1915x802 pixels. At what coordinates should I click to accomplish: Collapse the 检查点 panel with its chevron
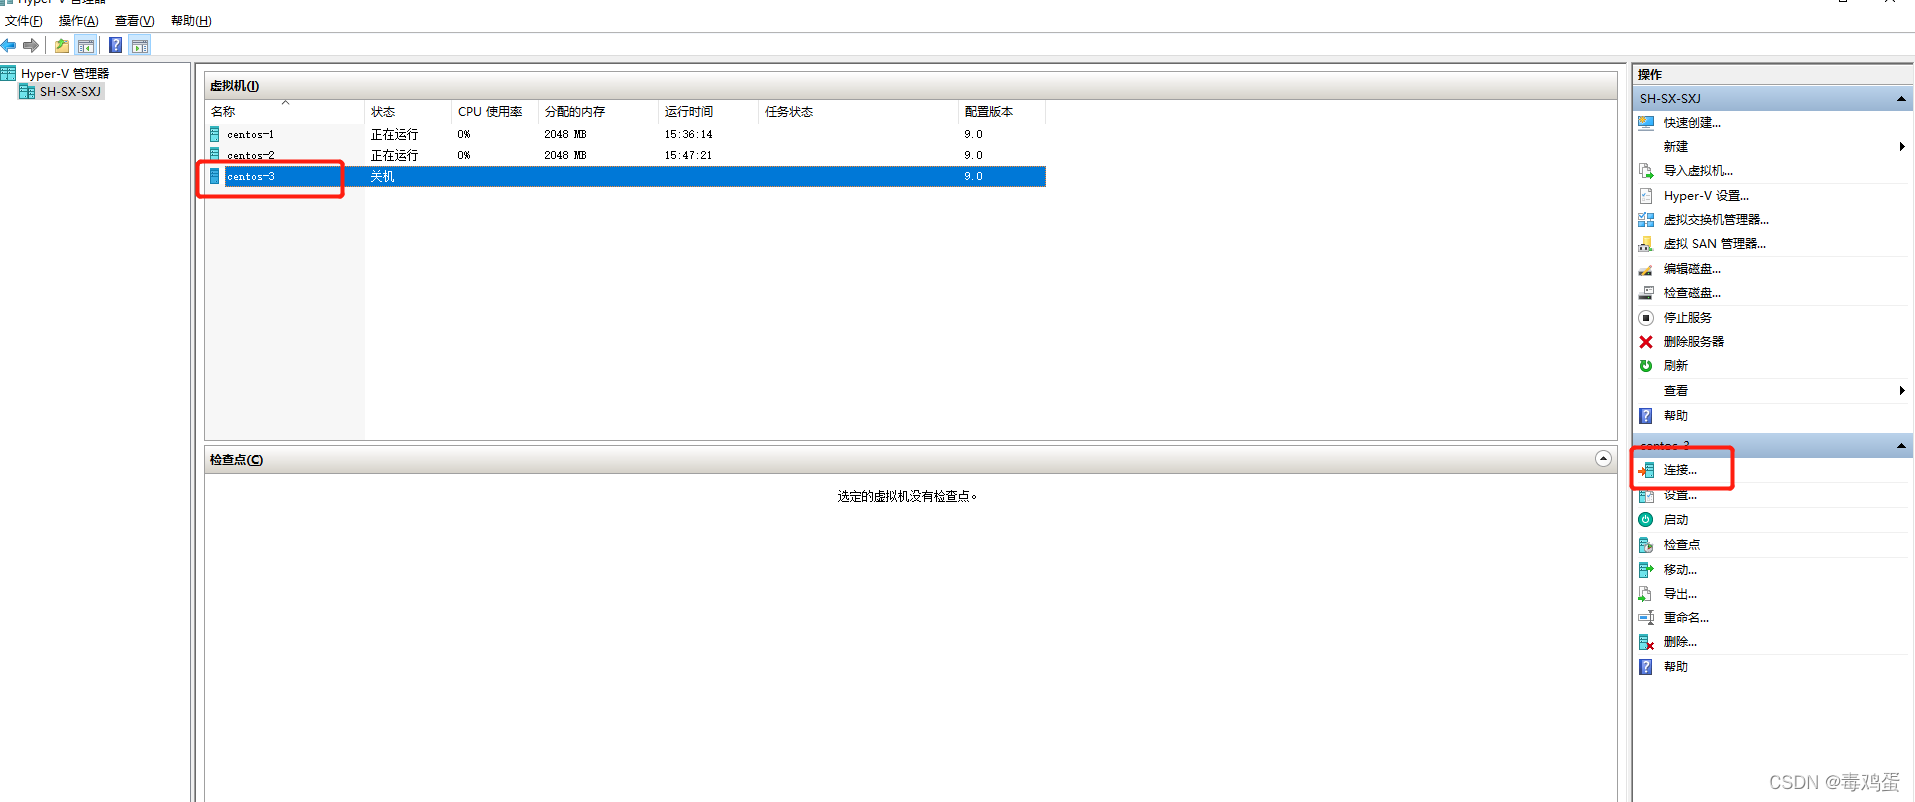pyautogui.click(x=1603, y=459)
